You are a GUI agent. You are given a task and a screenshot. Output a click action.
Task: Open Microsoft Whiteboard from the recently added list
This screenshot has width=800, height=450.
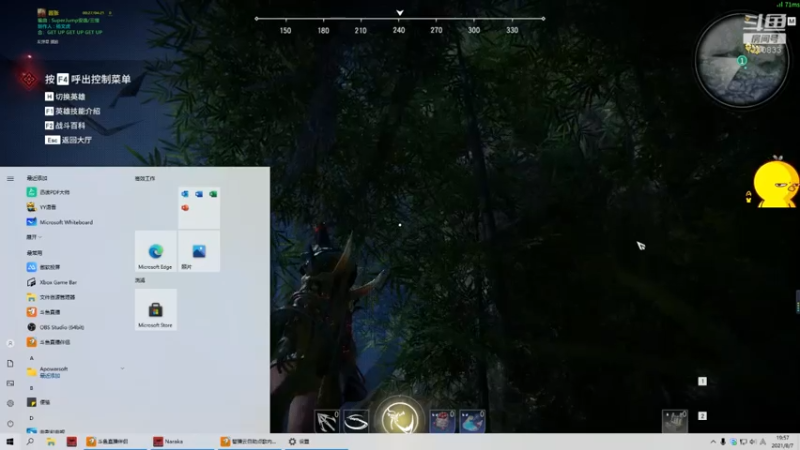60,222
